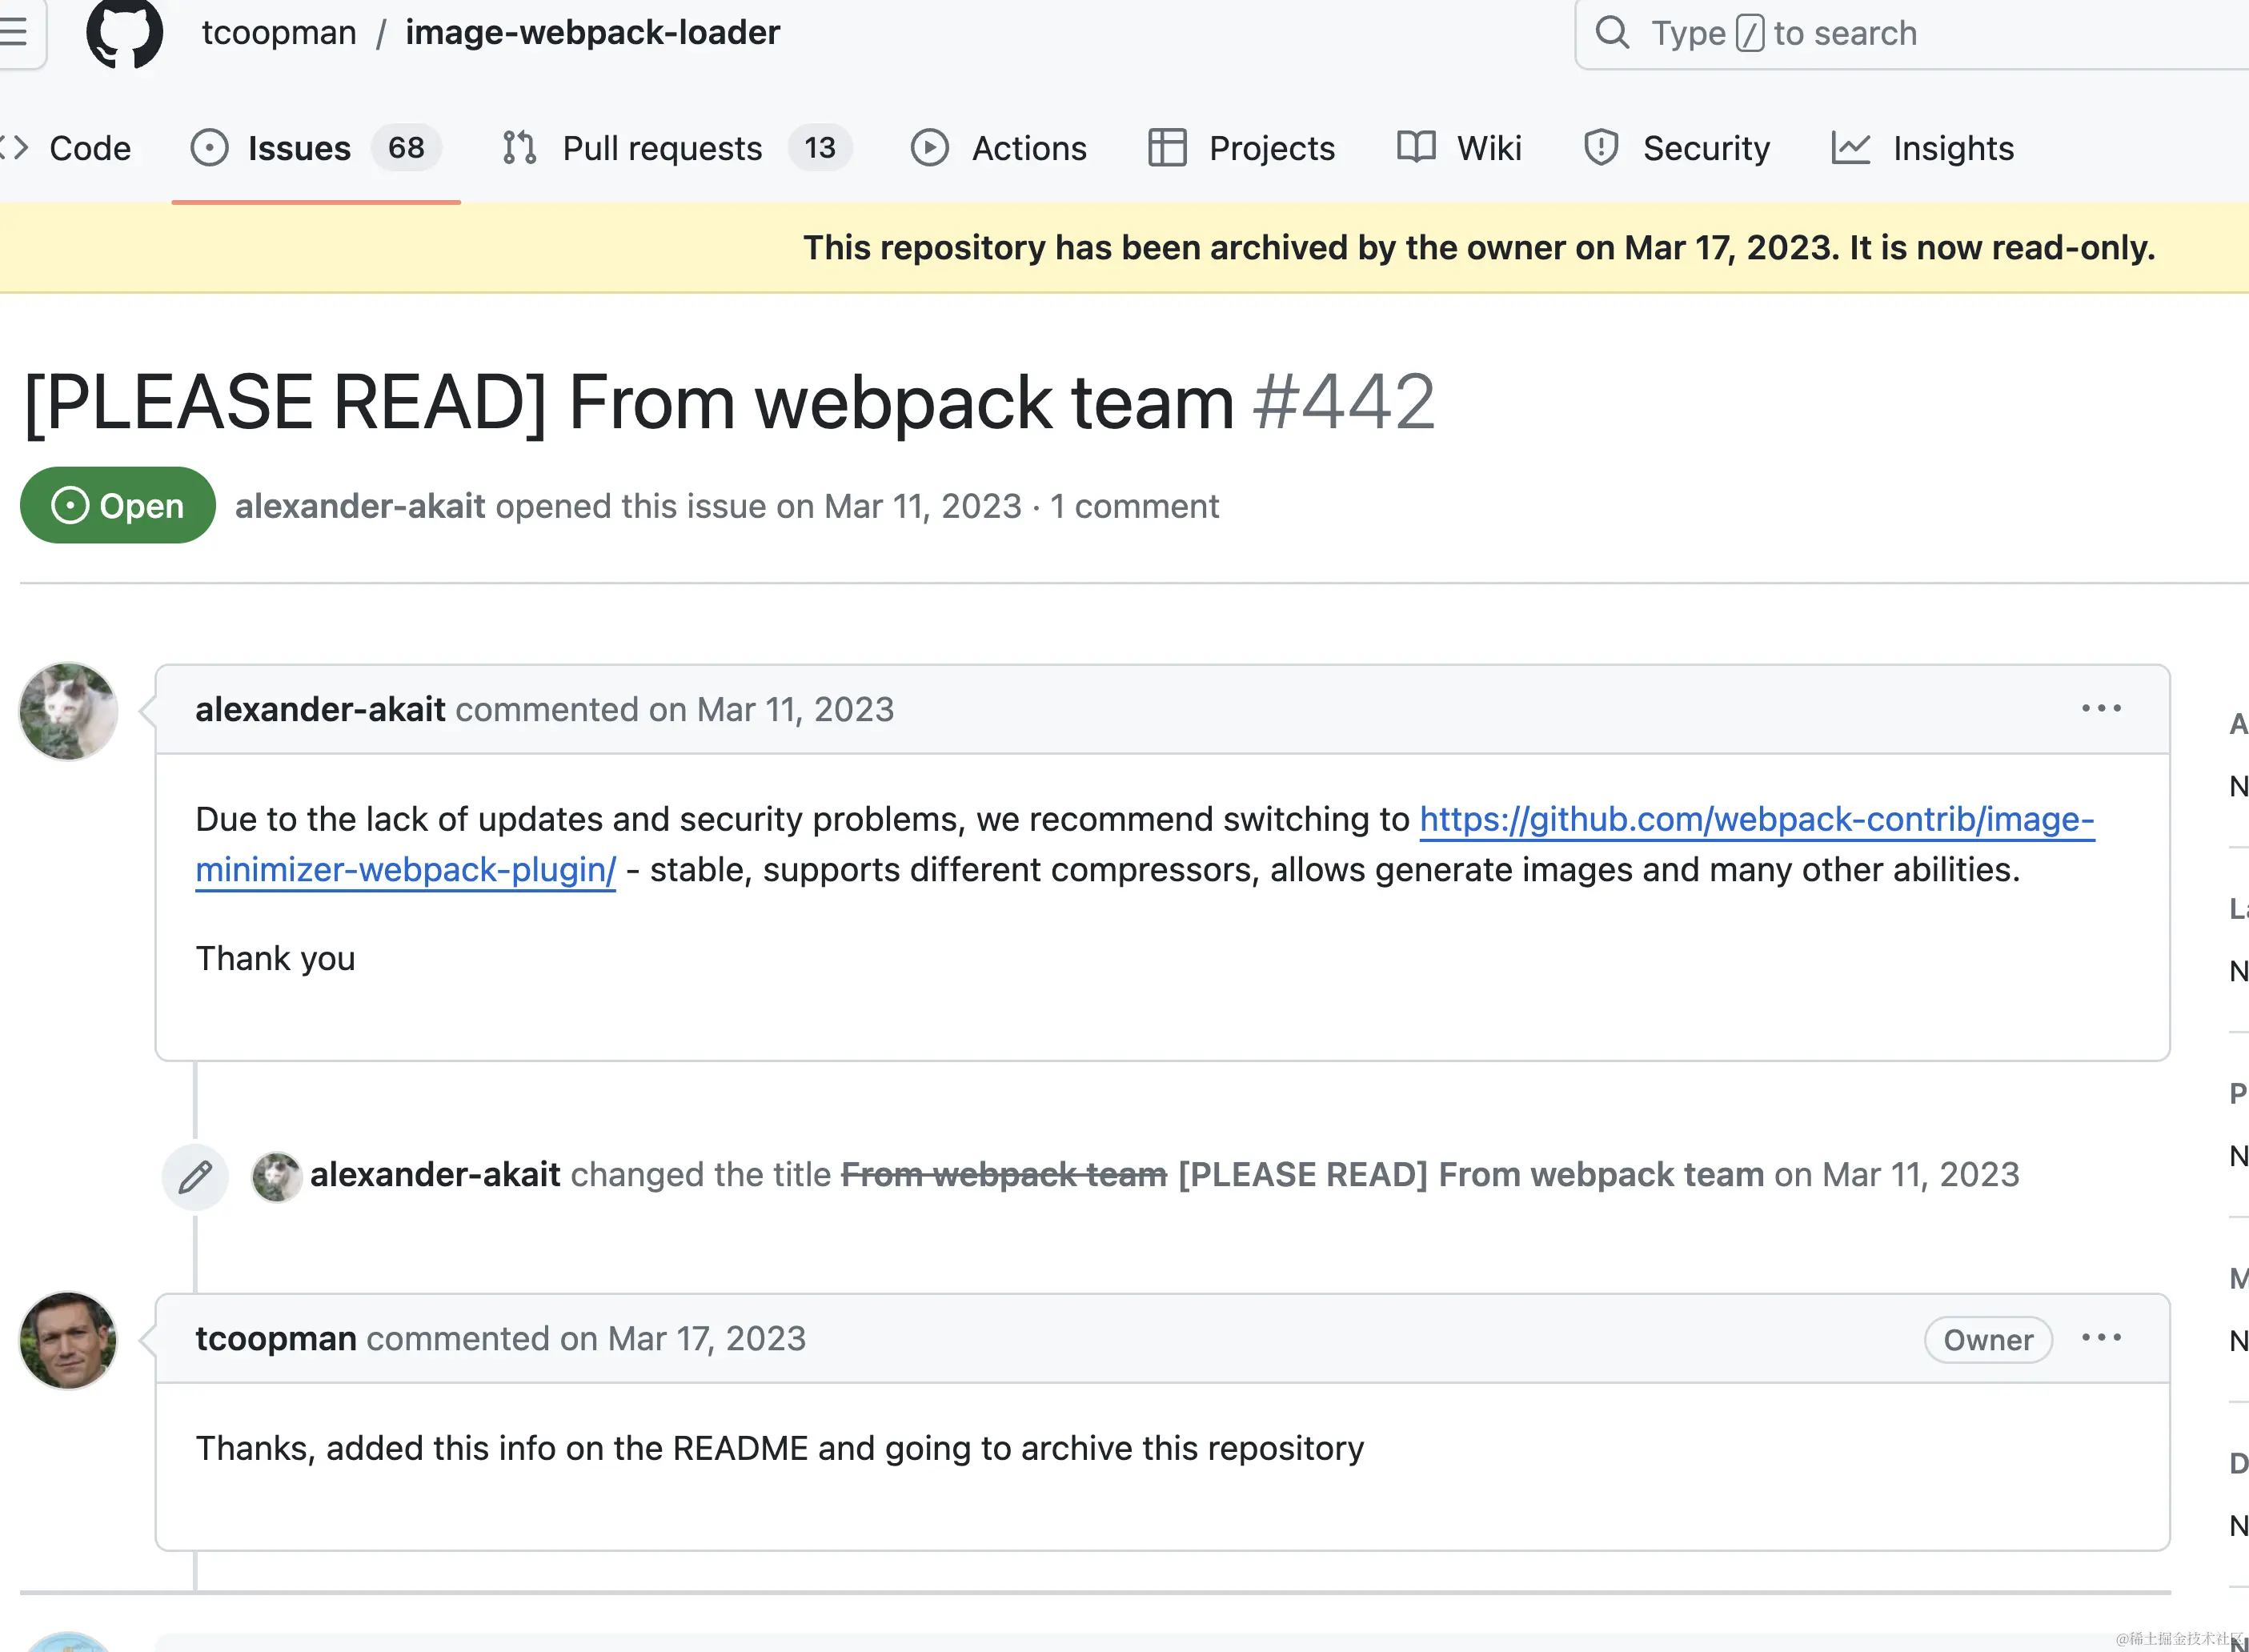Follow the image-minimizer-webpack-plugin link

coord(1755,820)
